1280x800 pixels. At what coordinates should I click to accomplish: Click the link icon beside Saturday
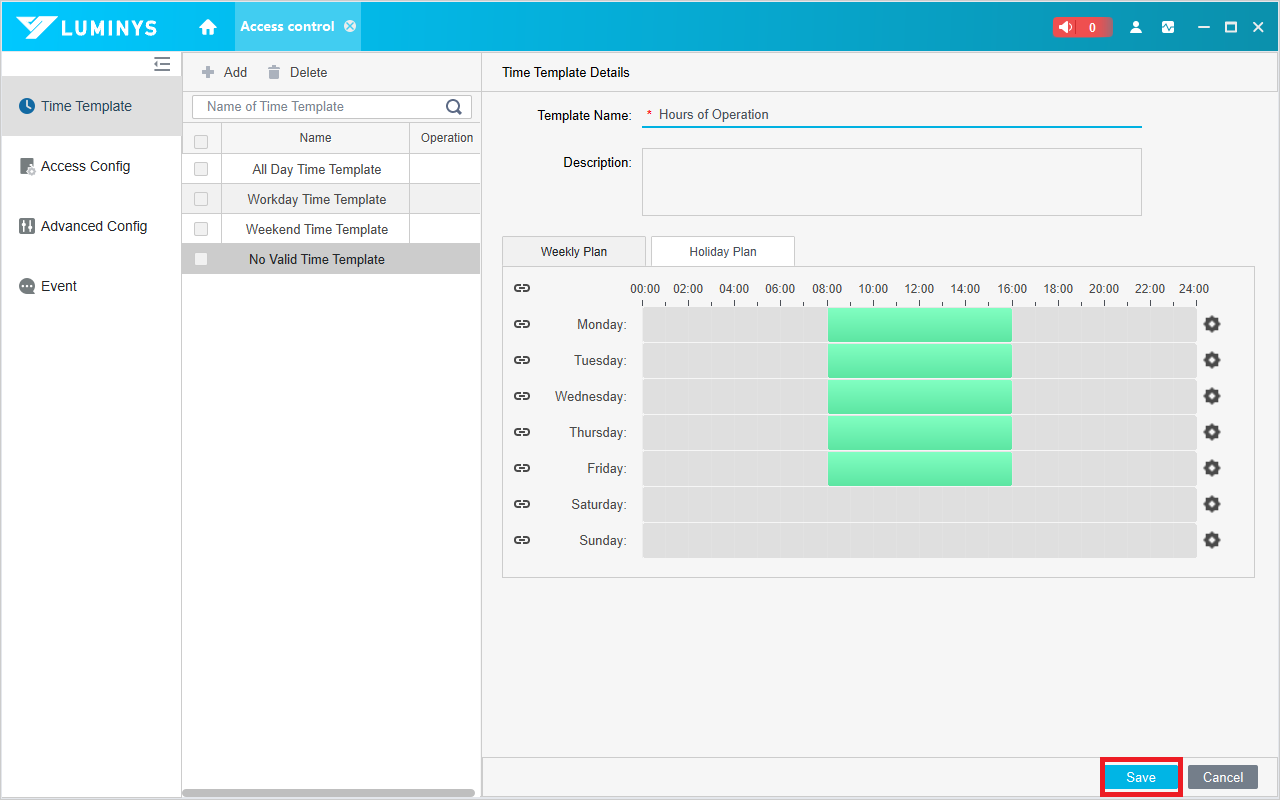tap(522, 504)
